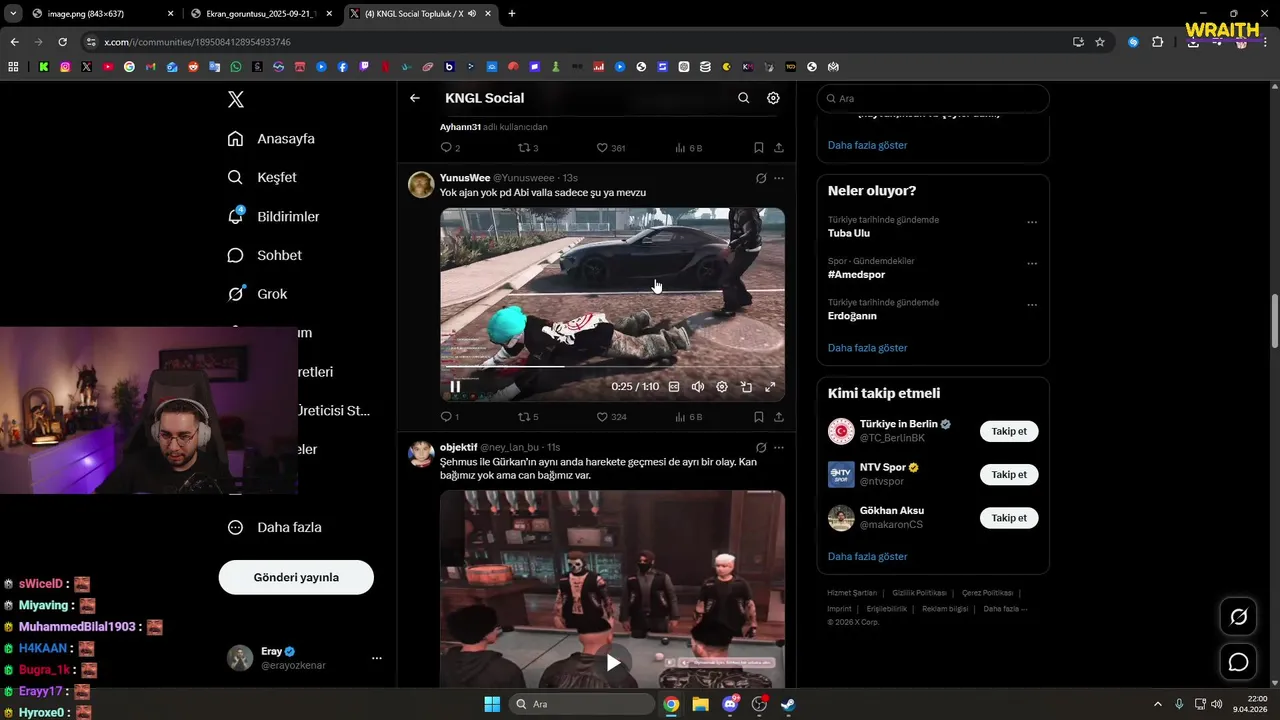The image size is (1280, 720).
Task: Open the Extensions puzzle icon
Action: pos(1157,42)
